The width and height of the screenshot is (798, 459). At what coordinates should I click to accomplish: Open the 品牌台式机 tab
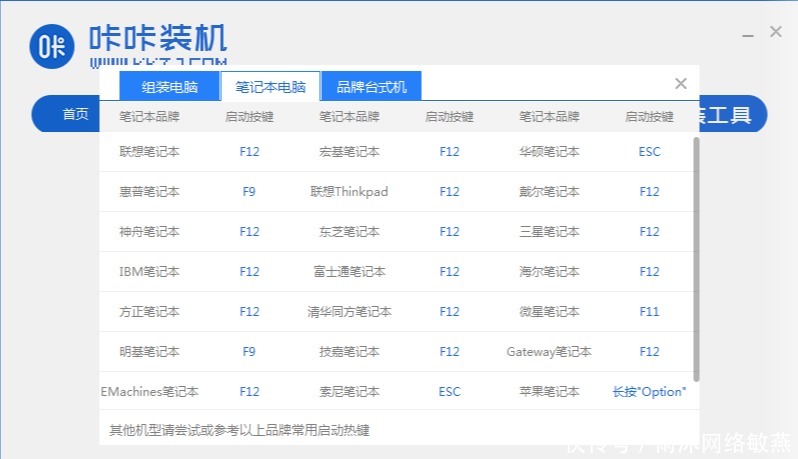tap(372, 87)
